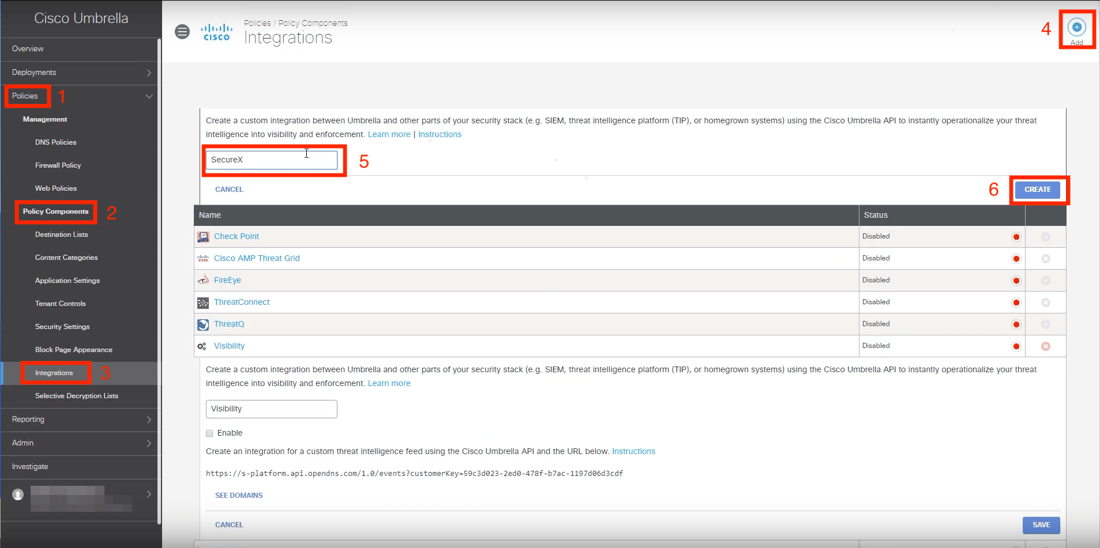1100x548 pixels.
Task: Open the Cisco AMP Threat Grid link
Action: 257,258
